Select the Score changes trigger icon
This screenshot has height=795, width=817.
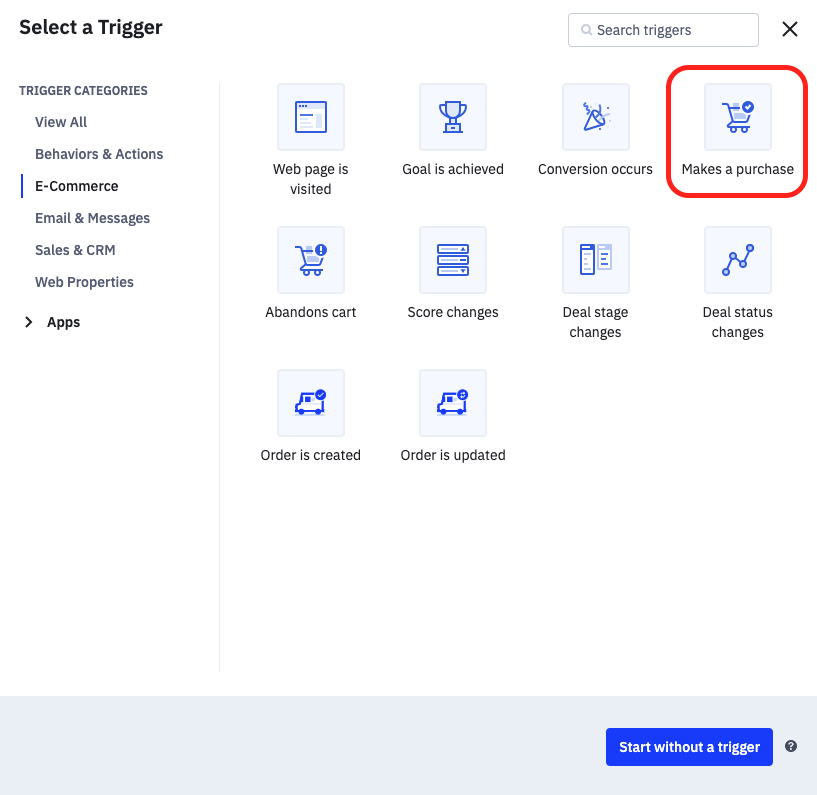453,260
